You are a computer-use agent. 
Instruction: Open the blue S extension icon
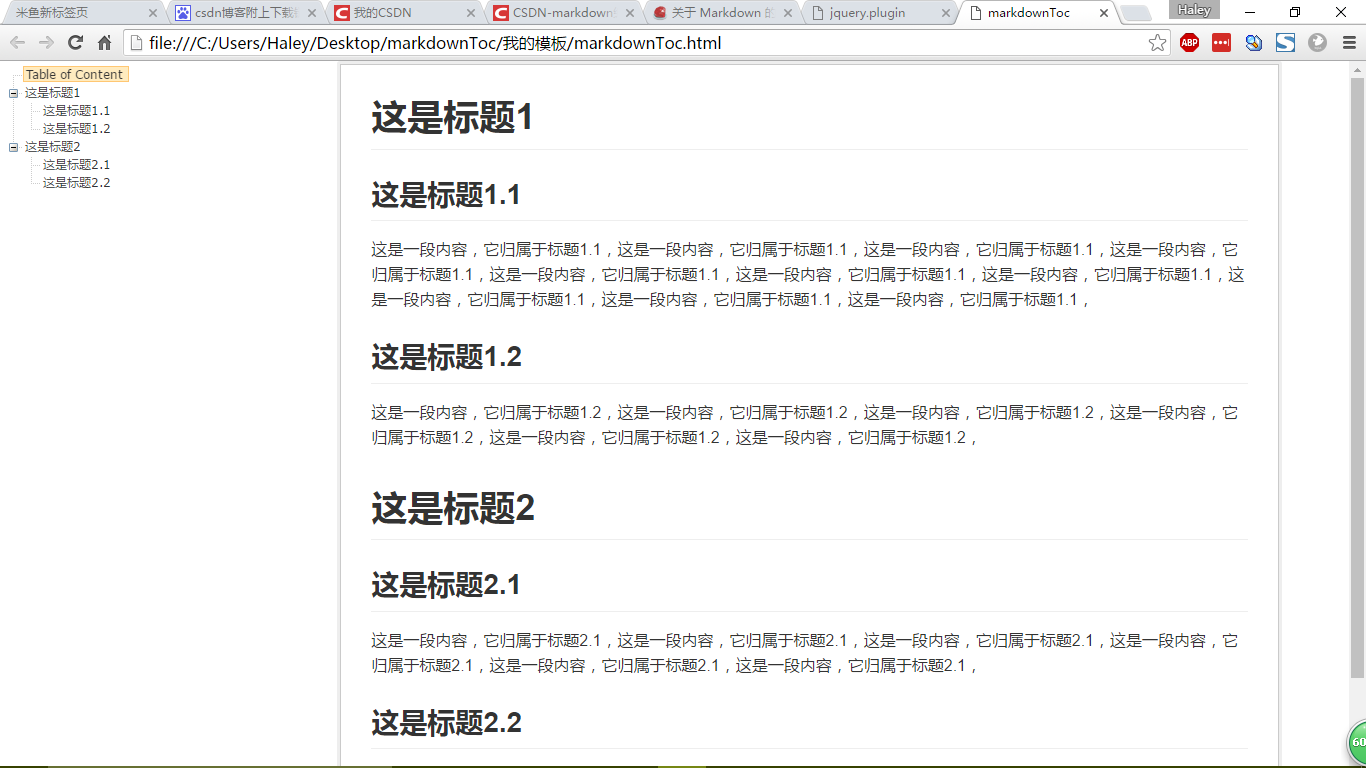(1285, 43)
